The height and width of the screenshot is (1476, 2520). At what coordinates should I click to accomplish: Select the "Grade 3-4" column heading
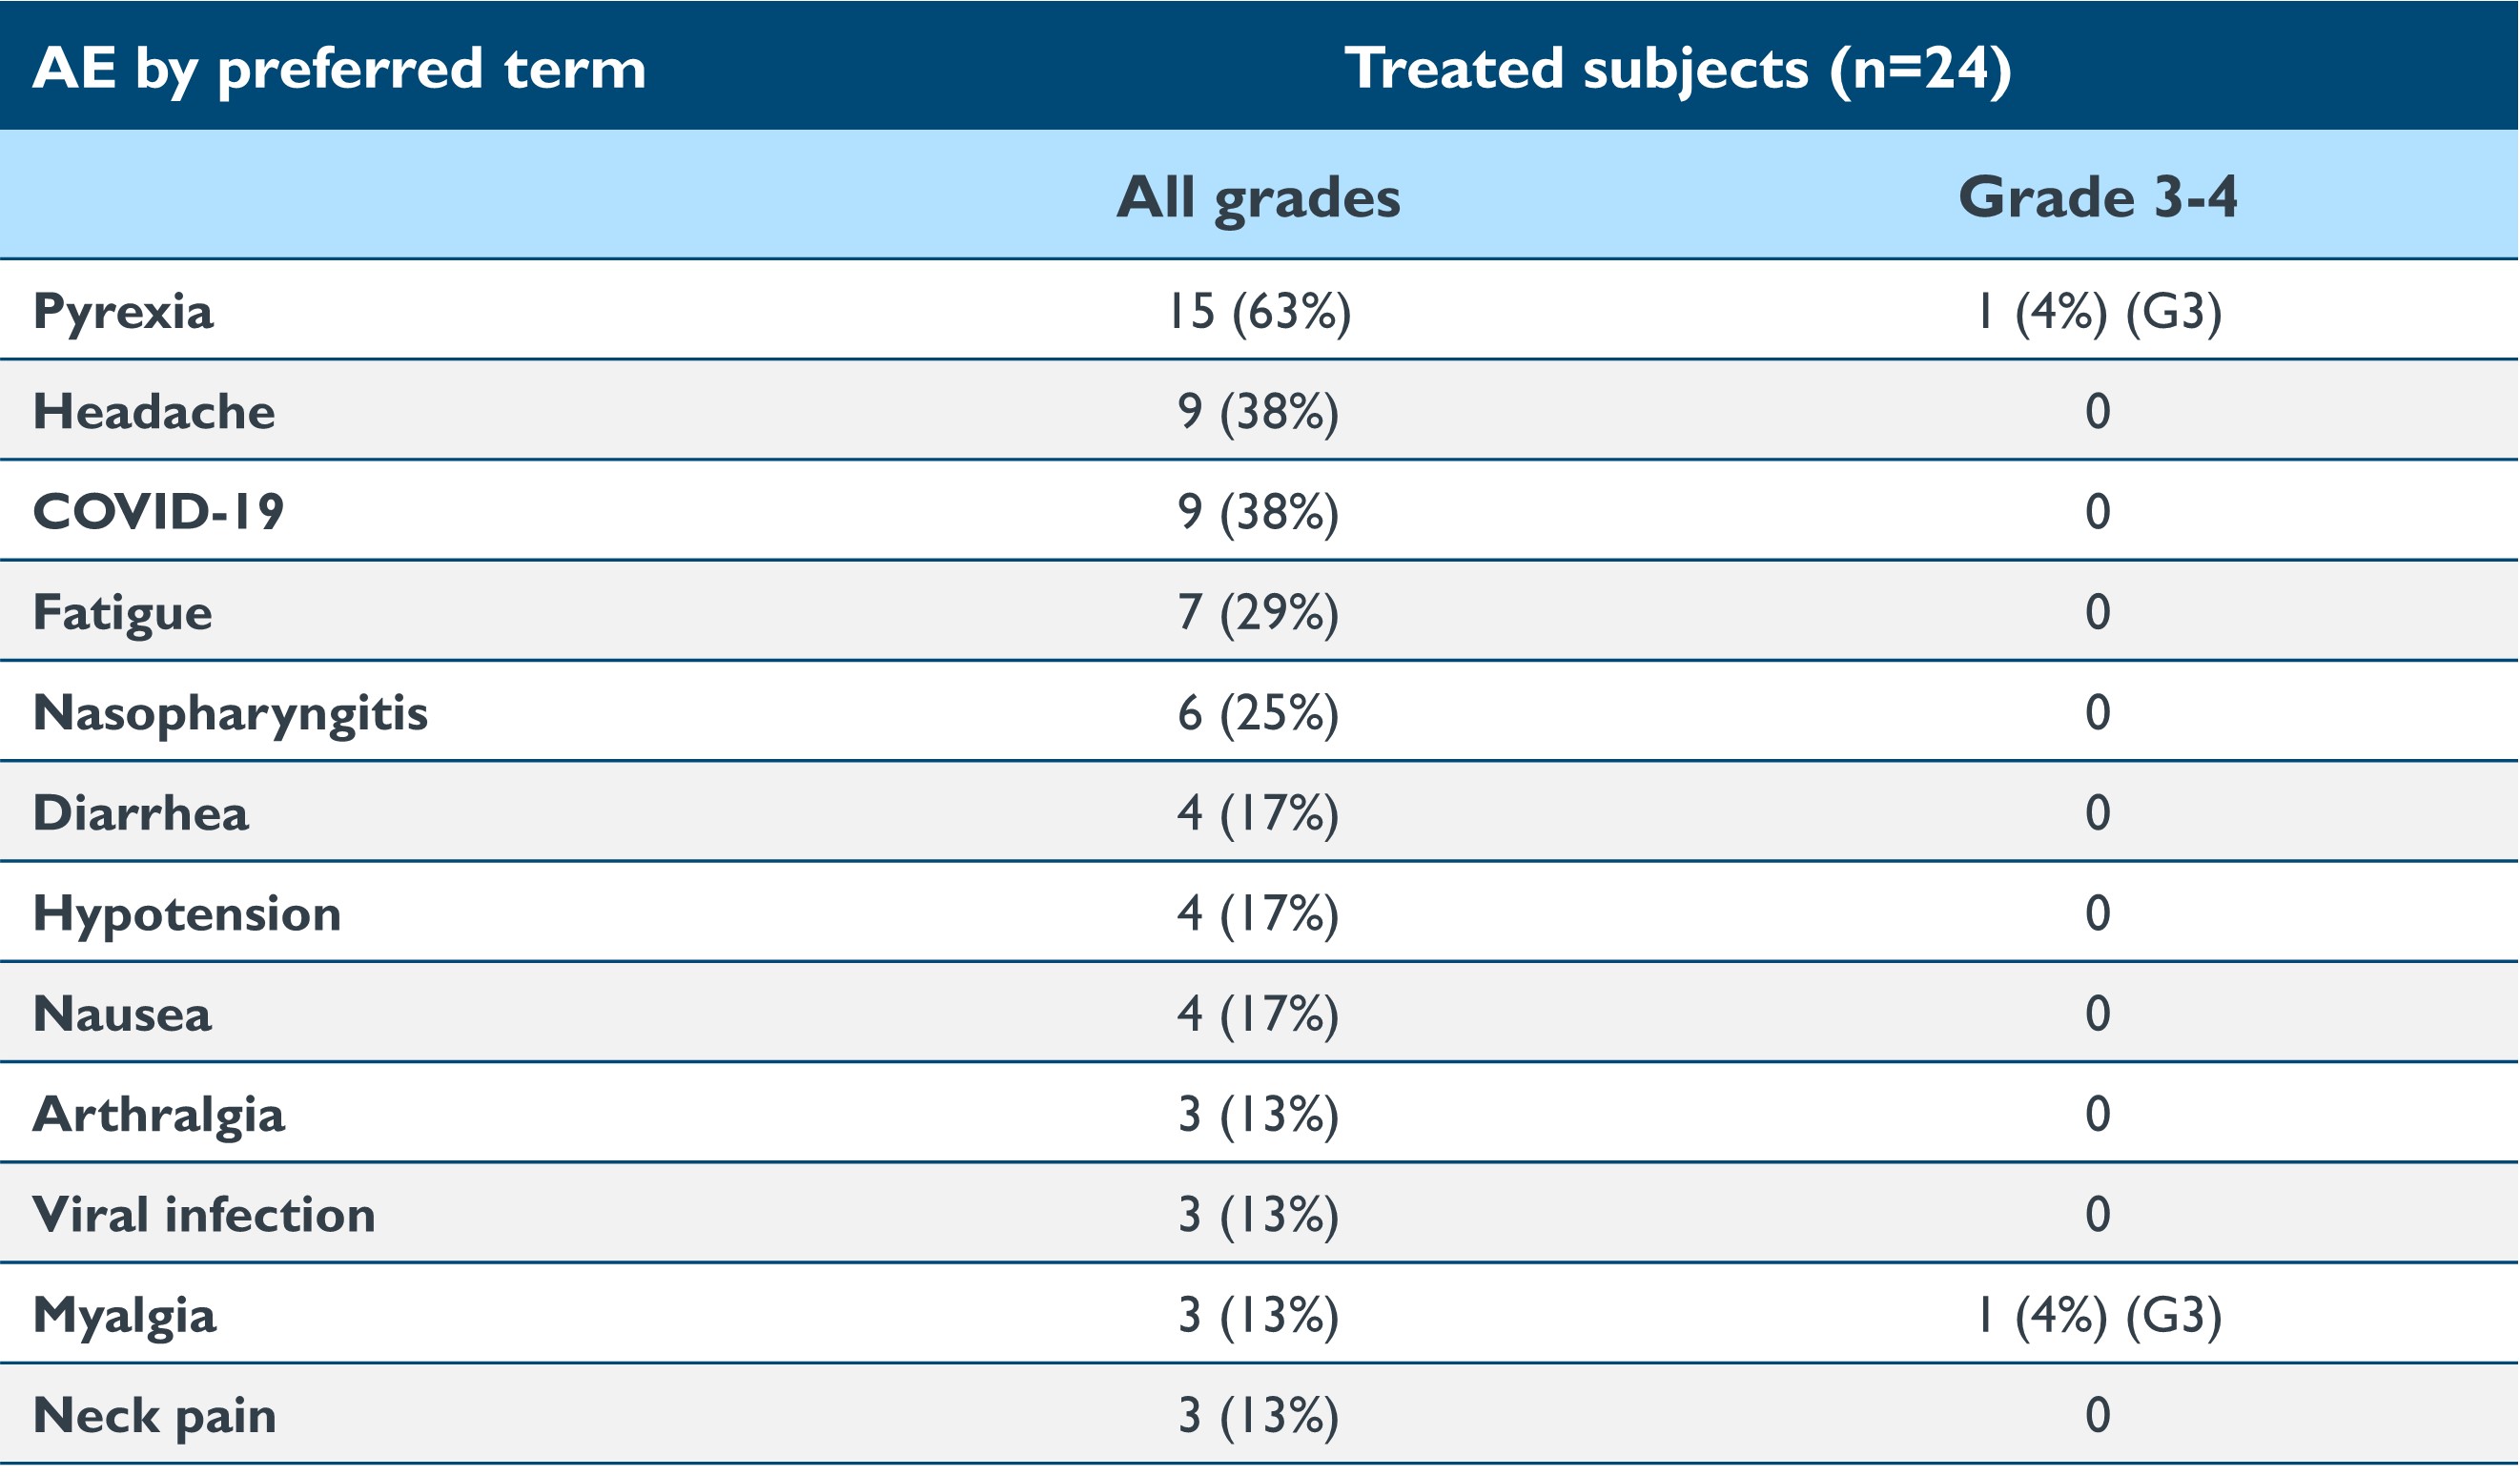click(2097, 197)
